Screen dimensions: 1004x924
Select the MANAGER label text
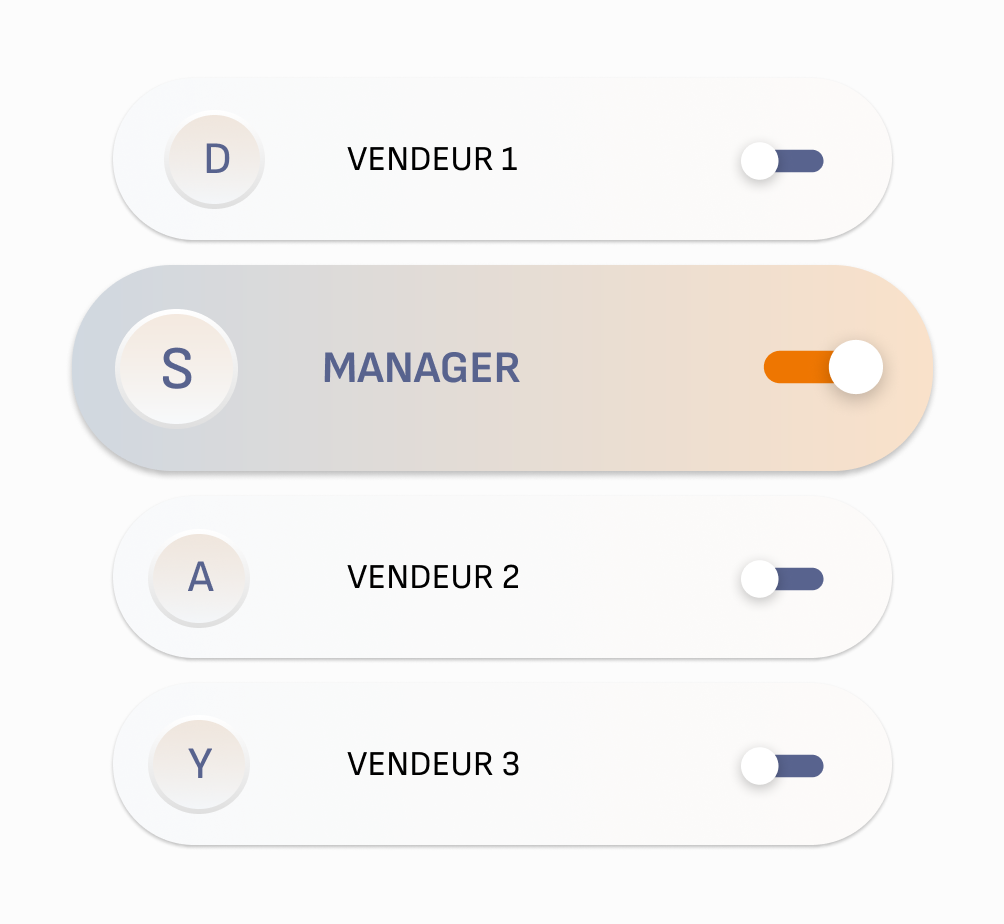(x=421, y=368)
